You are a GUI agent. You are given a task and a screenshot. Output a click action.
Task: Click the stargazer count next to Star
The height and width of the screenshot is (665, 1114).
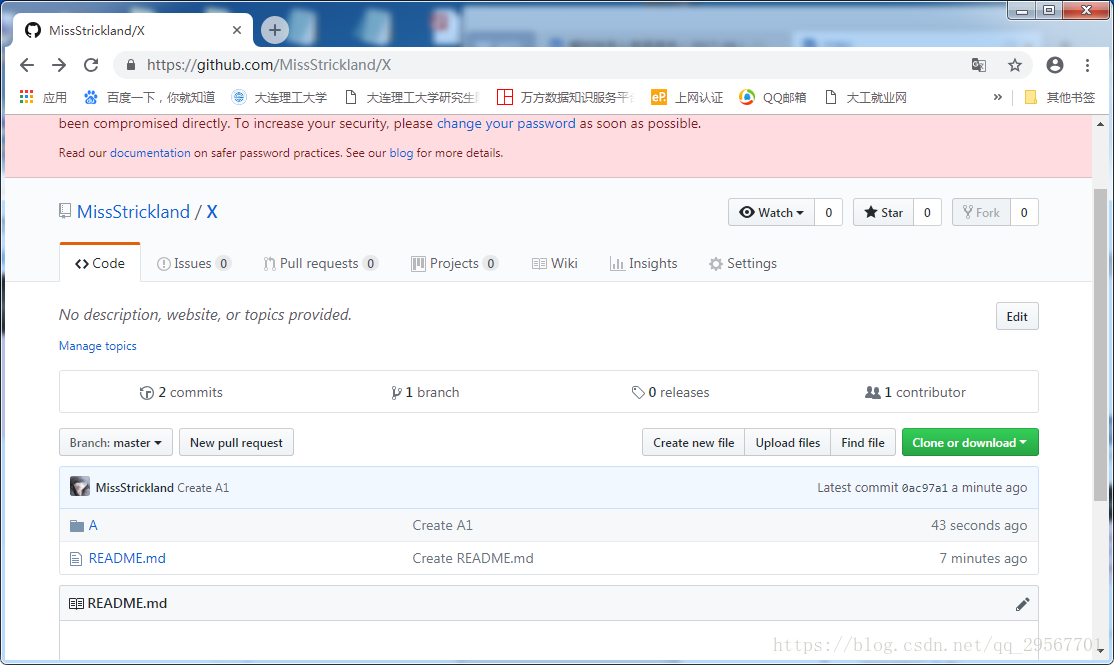point(927,212)
